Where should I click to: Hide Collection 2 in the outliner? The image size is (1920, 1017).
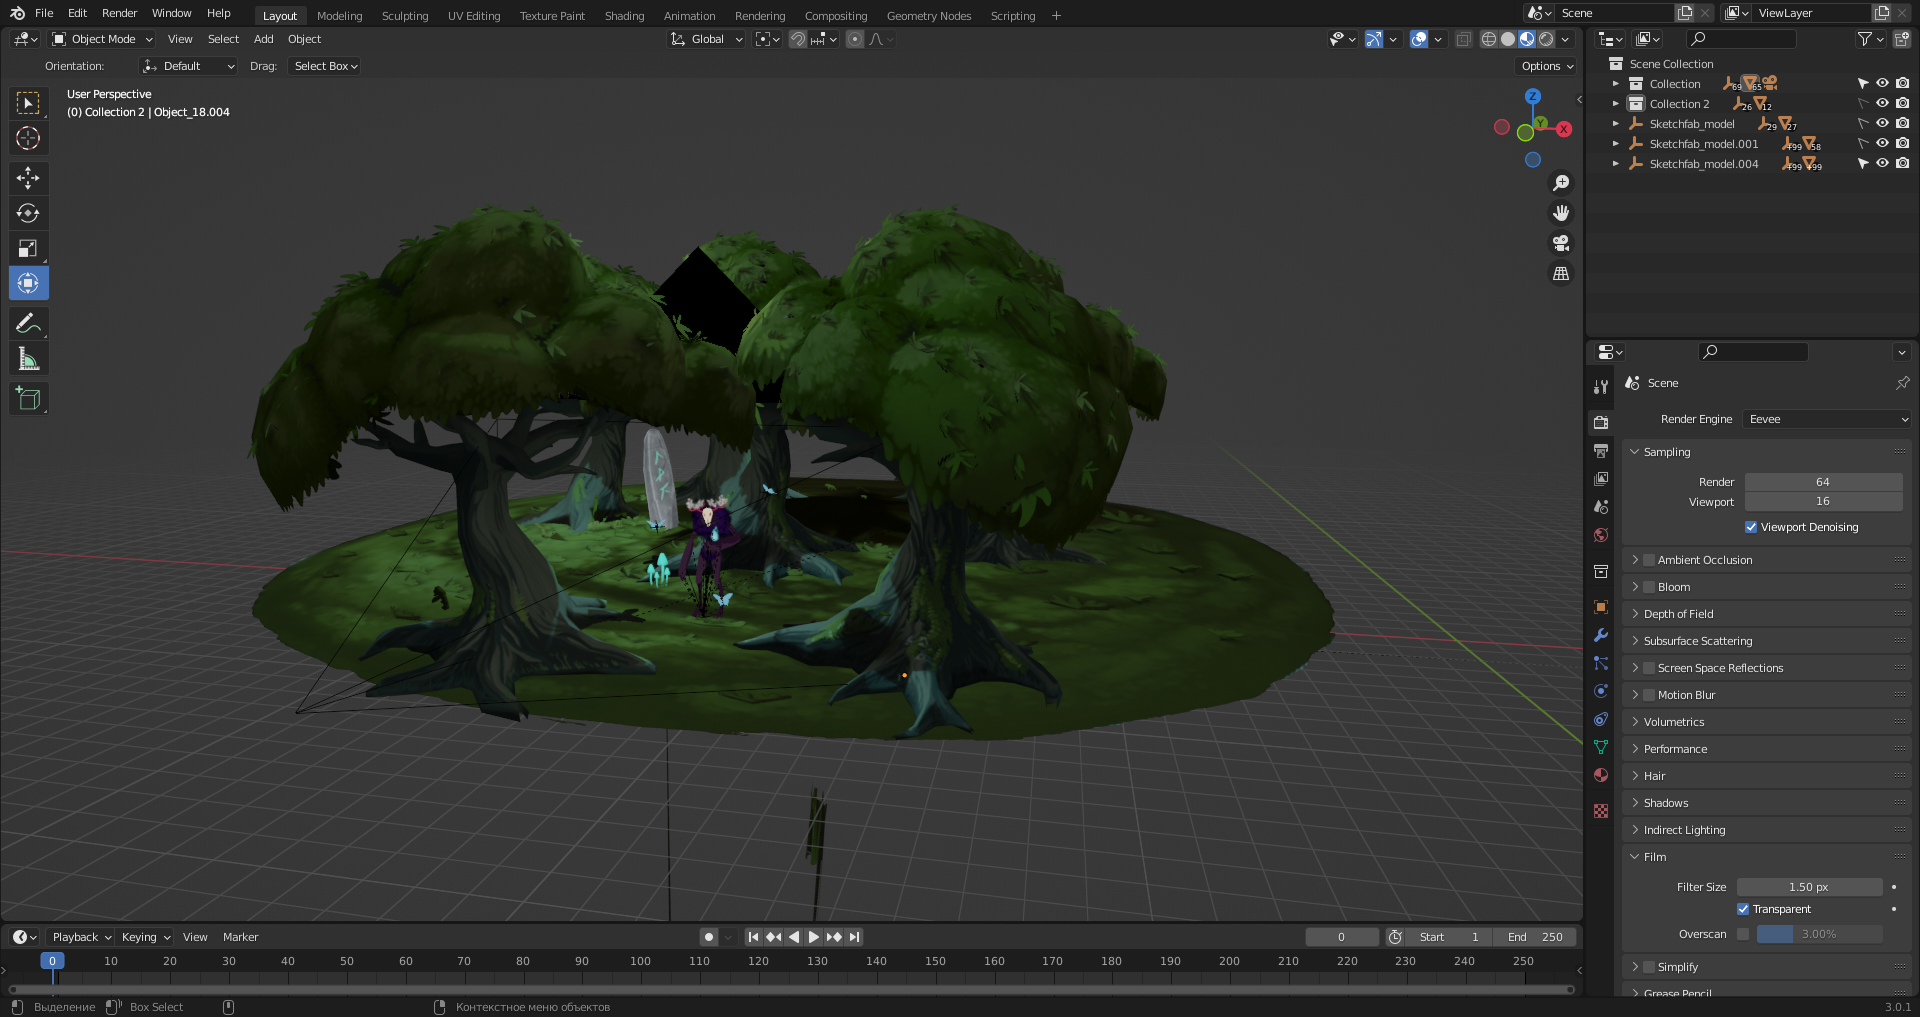pyautogui.click(x=1882, y=104)
